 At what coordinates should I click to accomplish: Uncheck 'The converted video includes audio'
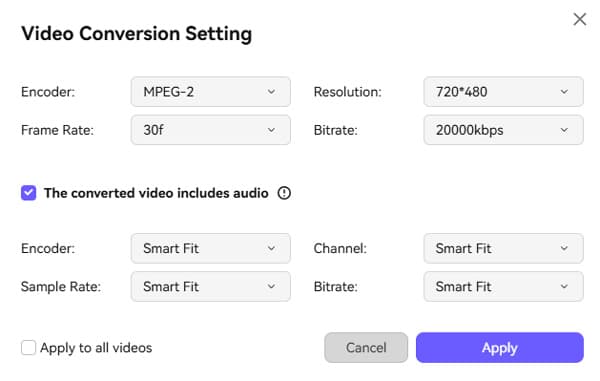point(29,193)
